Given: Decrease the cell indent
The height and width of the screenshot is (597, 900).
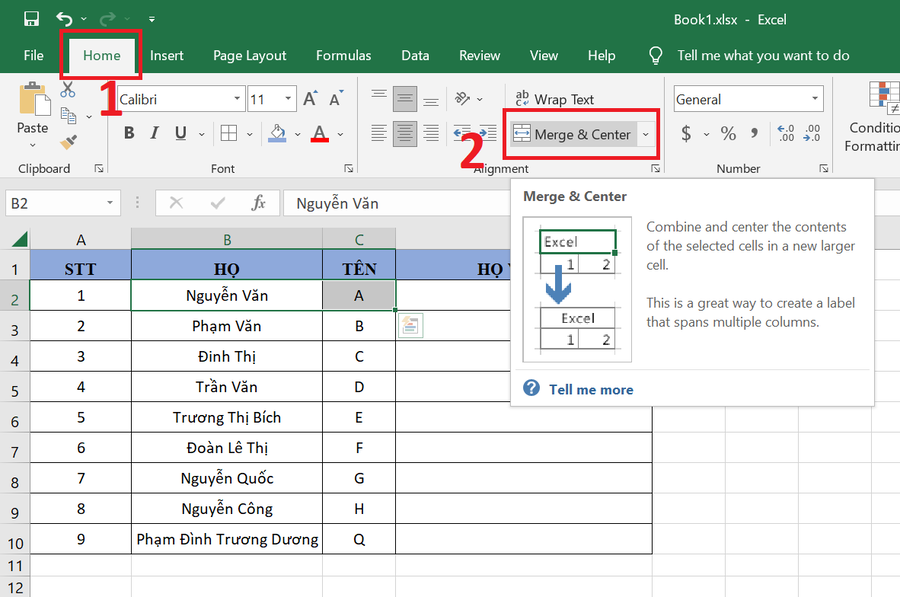Looking at the screenshot, I should 462,133.
